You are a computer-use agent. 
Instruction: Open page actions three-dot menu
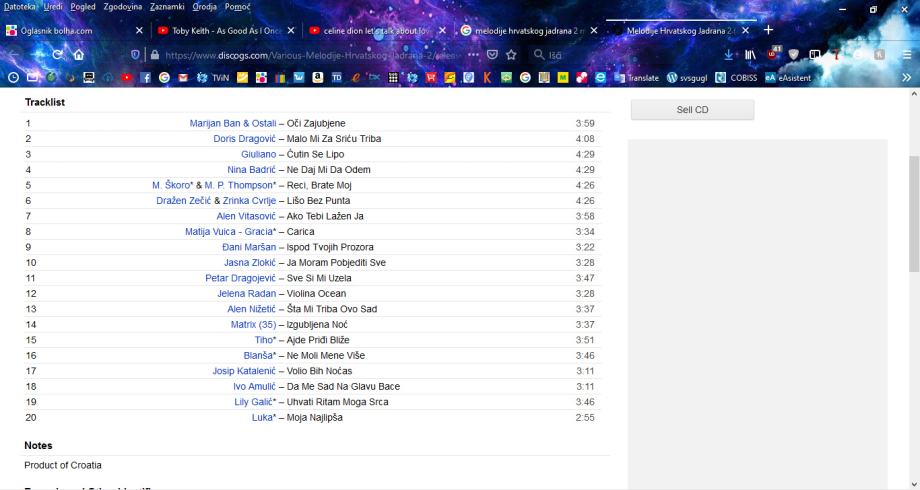point(473,55)
